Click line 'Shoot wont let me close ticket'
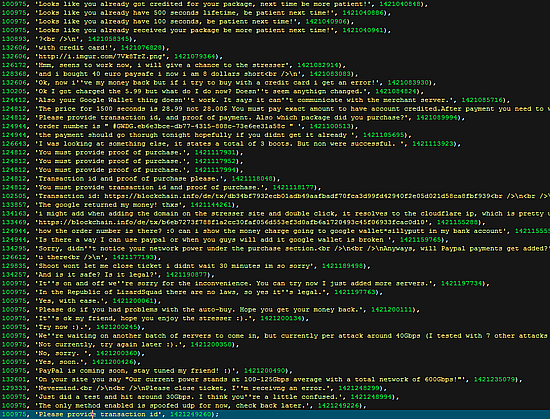This screenshot has width=550, height=419. tap(186, 266)
